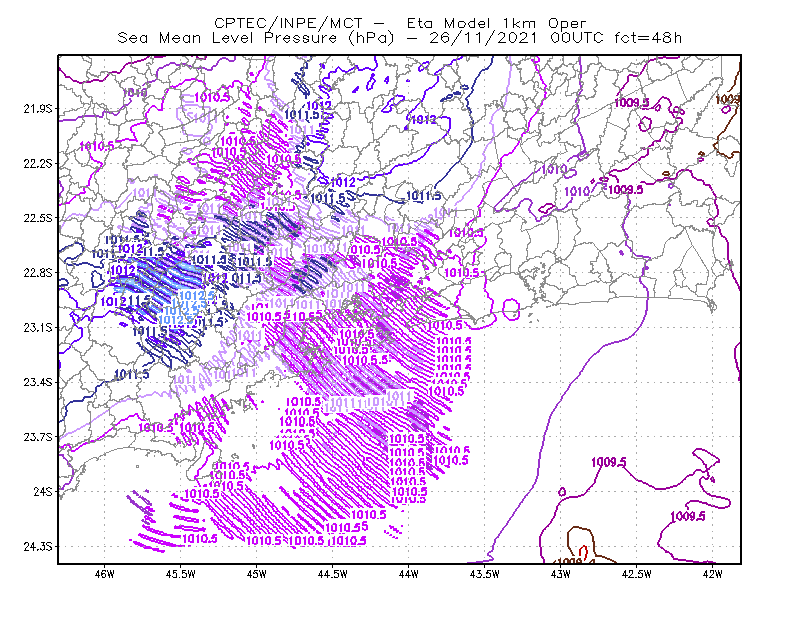Click the 24S latitude axis label

(43, 491)
